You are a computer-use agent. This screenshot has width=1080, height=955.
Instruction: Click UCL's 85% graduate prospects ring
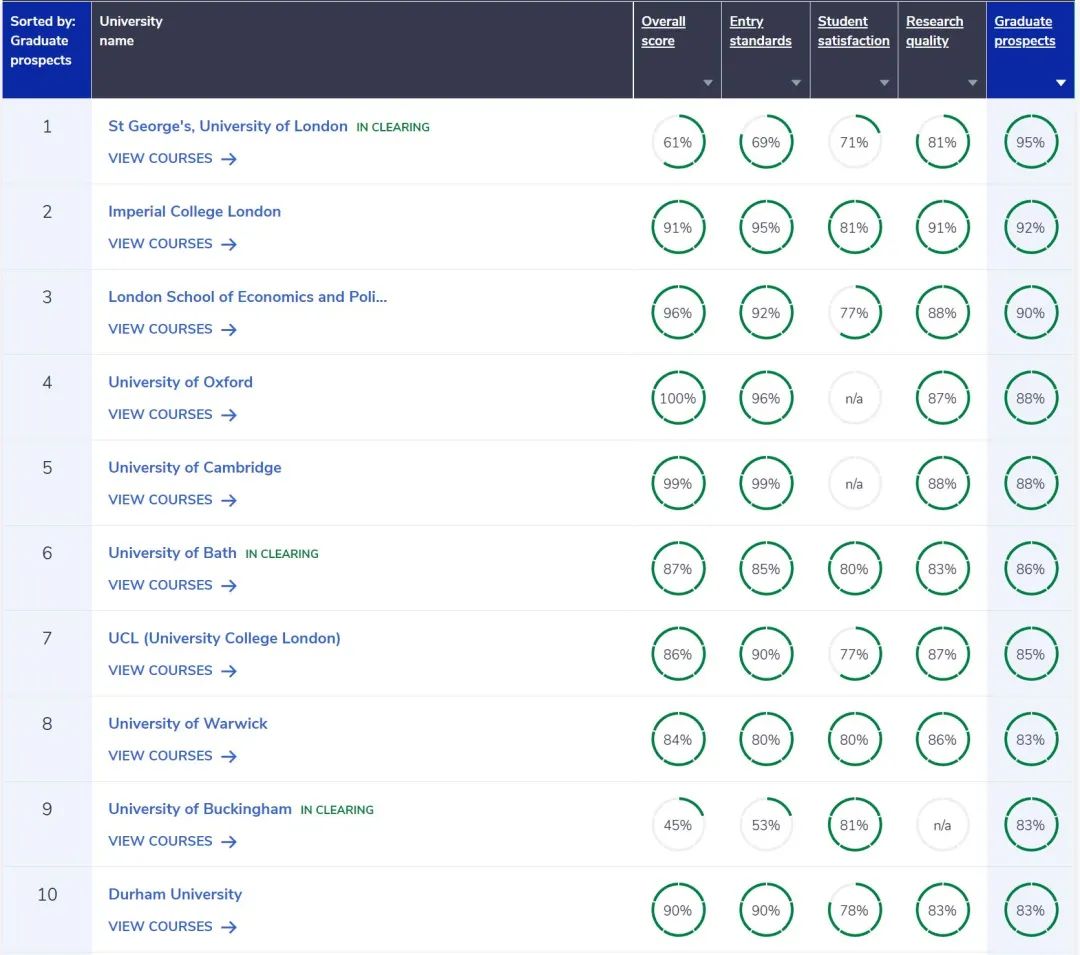click(1030, 655)
